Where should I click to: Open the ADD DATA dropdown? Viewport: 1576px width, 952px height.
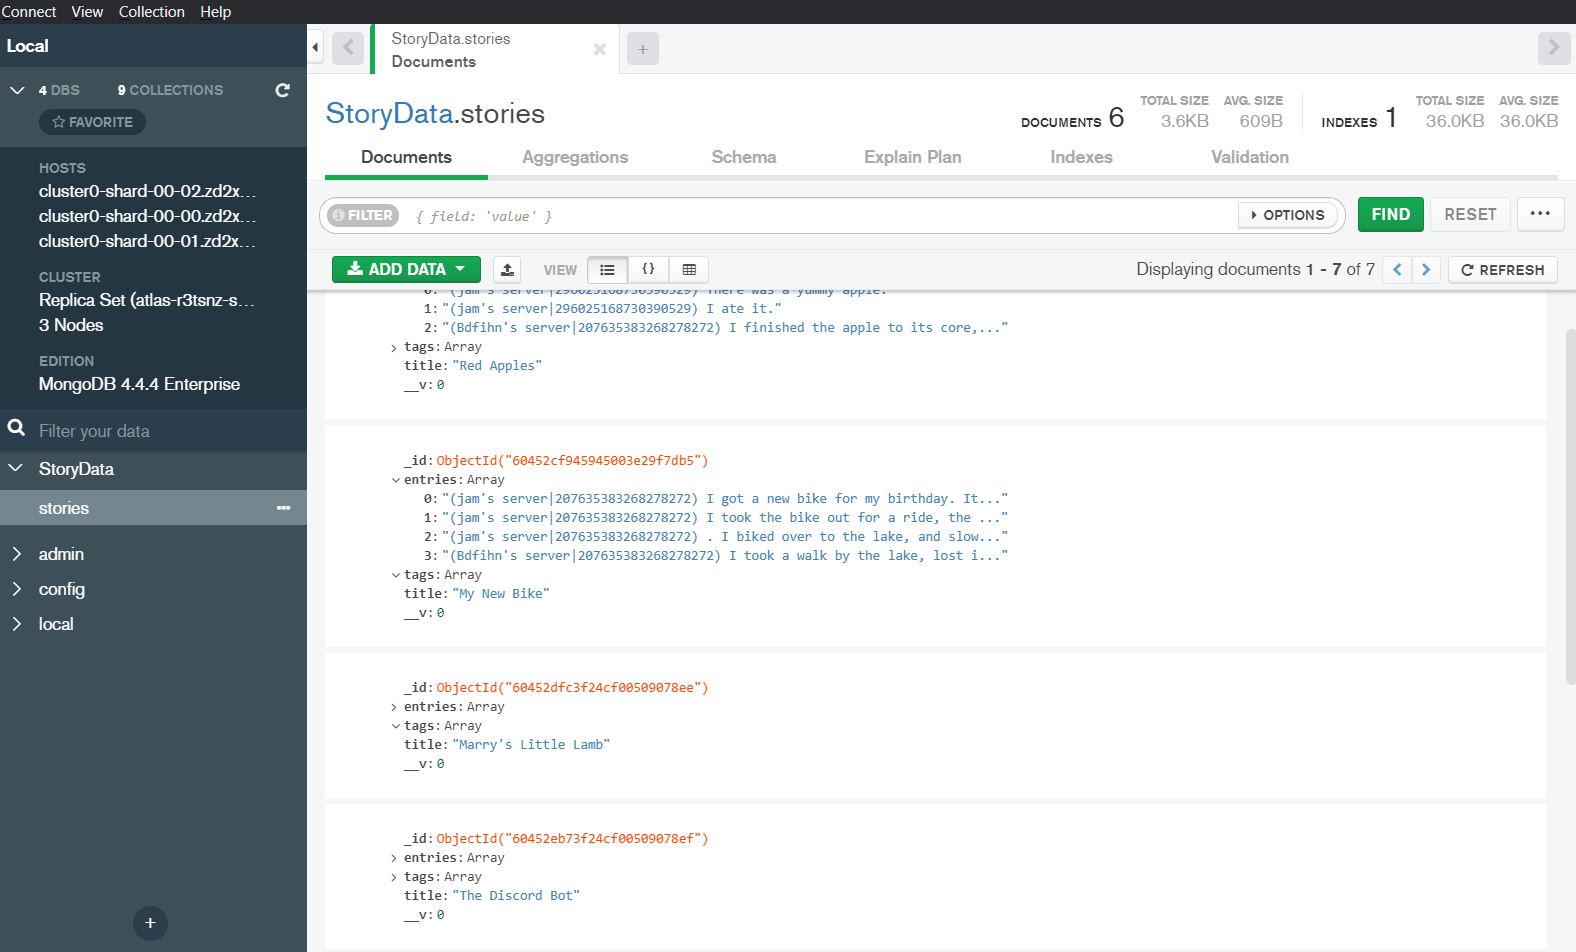pos(406,270)
